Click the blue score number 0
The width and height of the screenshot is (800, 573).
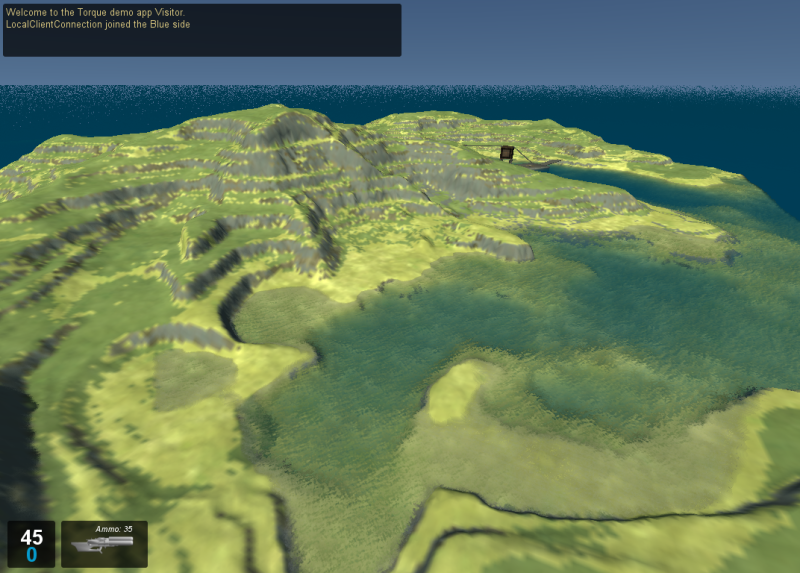click(32, 555)
